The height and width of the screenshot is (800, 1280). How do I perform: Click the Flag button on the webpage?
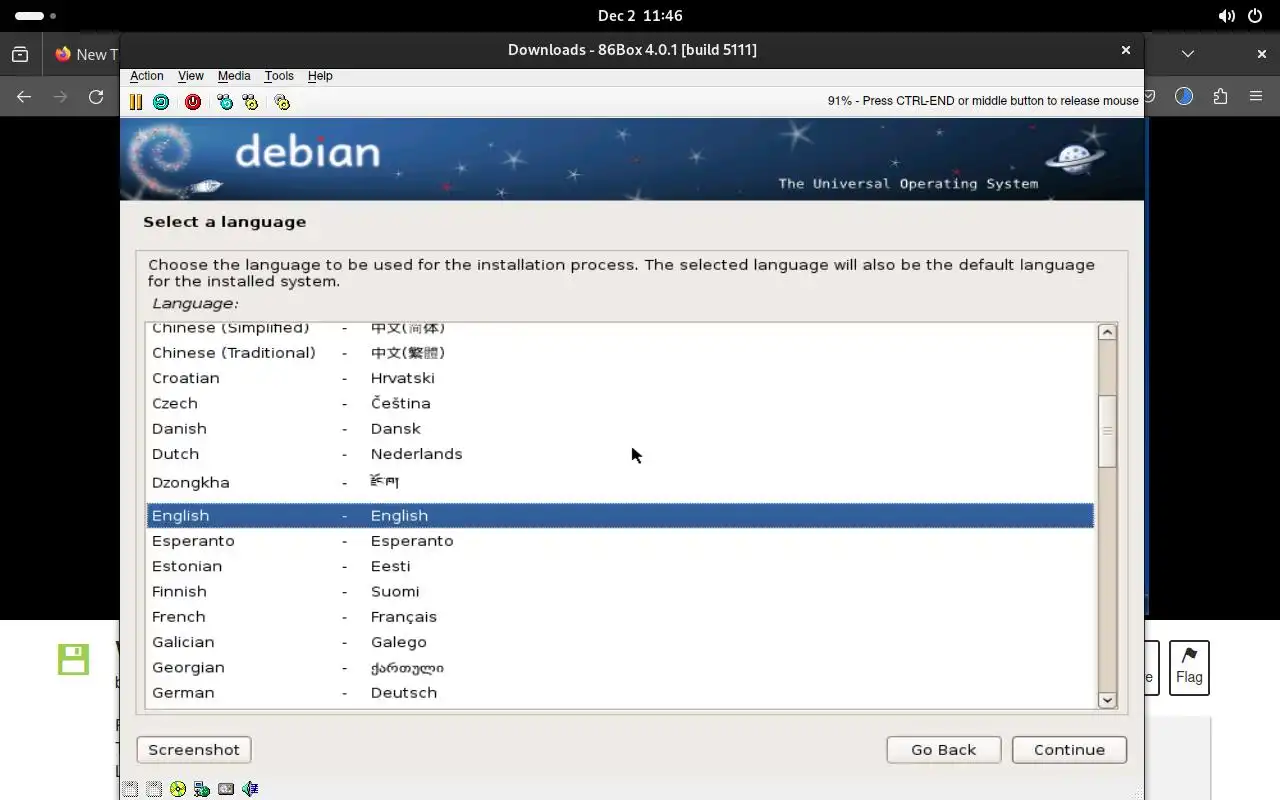tap(1189, 667)
